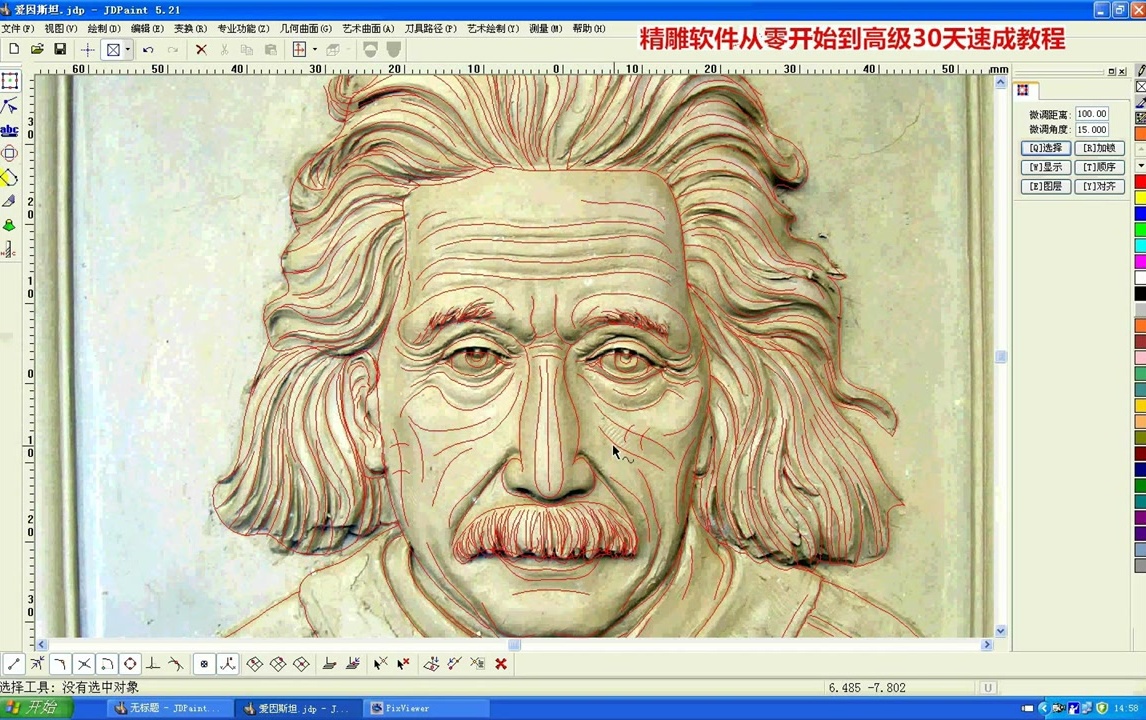Image resolution: width=1146 pixels, height=720 pixels.
Task: Click the red X delete icon in top toolbar
Action: click(x=201, y=49)
